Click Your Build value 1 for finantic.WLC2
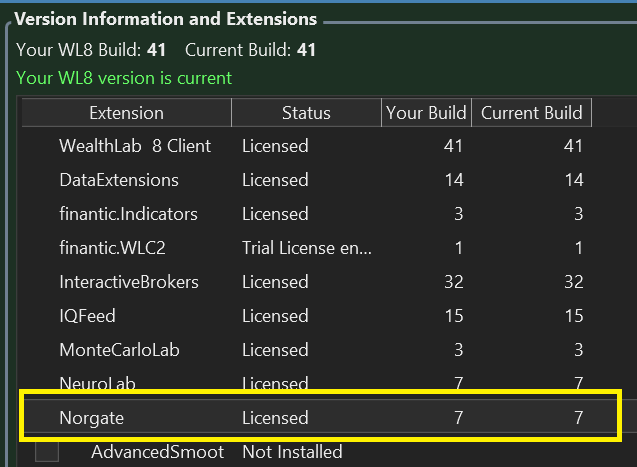The height and width of the screenshot is (467, 637). [459, 248]
